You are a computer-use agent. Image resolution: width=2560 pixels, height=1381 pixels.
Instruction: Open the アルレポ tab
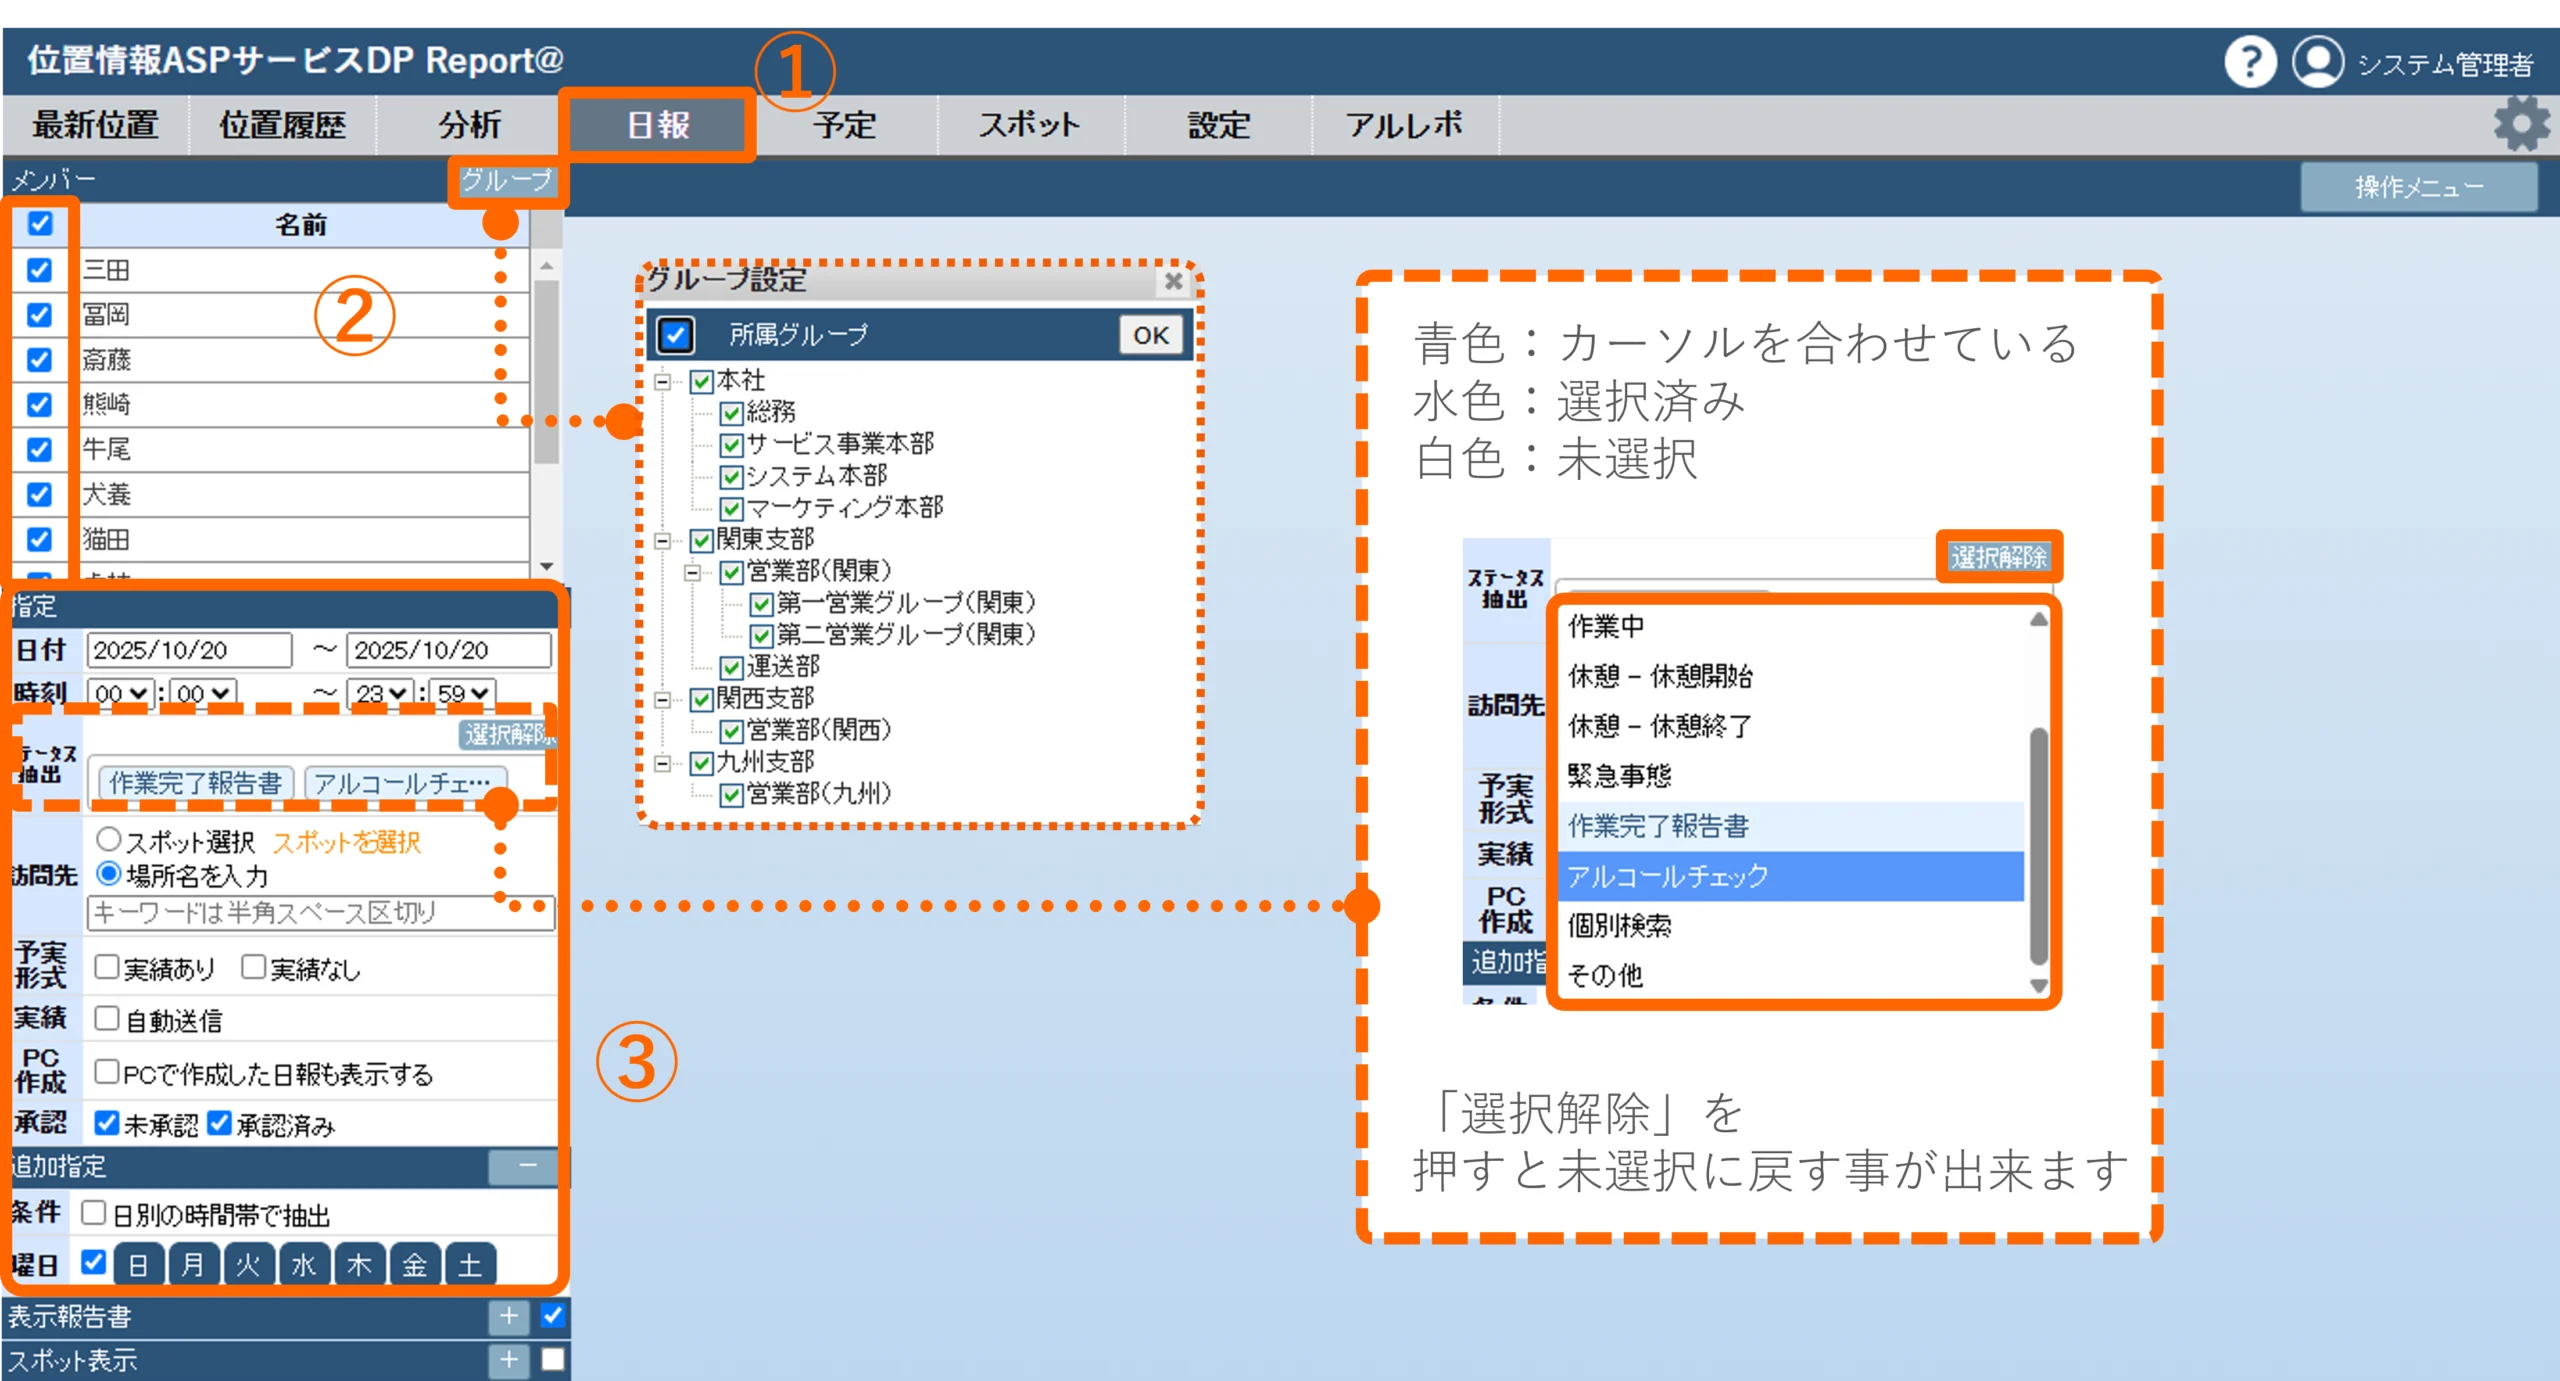click(x=1403, y=125)
